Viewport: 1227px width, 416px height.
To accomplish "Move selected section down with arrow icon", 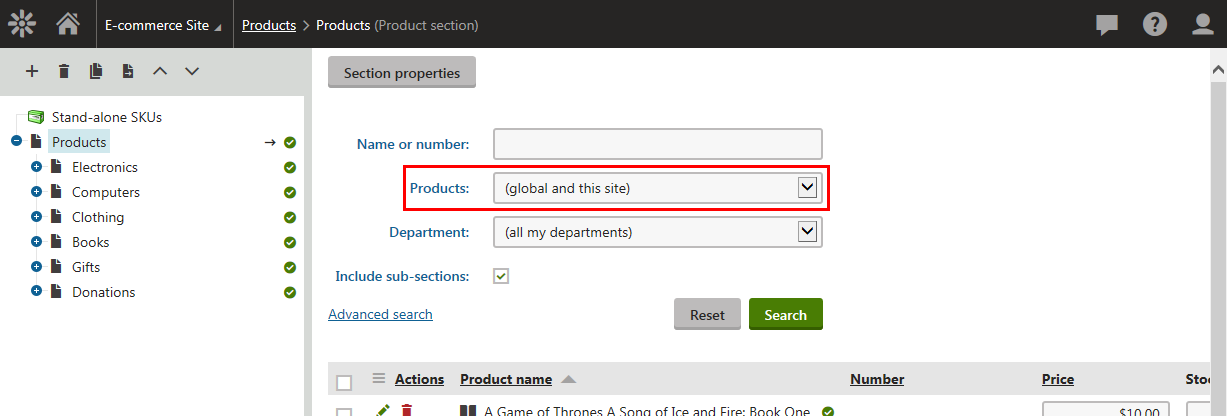I will [192, 71].
